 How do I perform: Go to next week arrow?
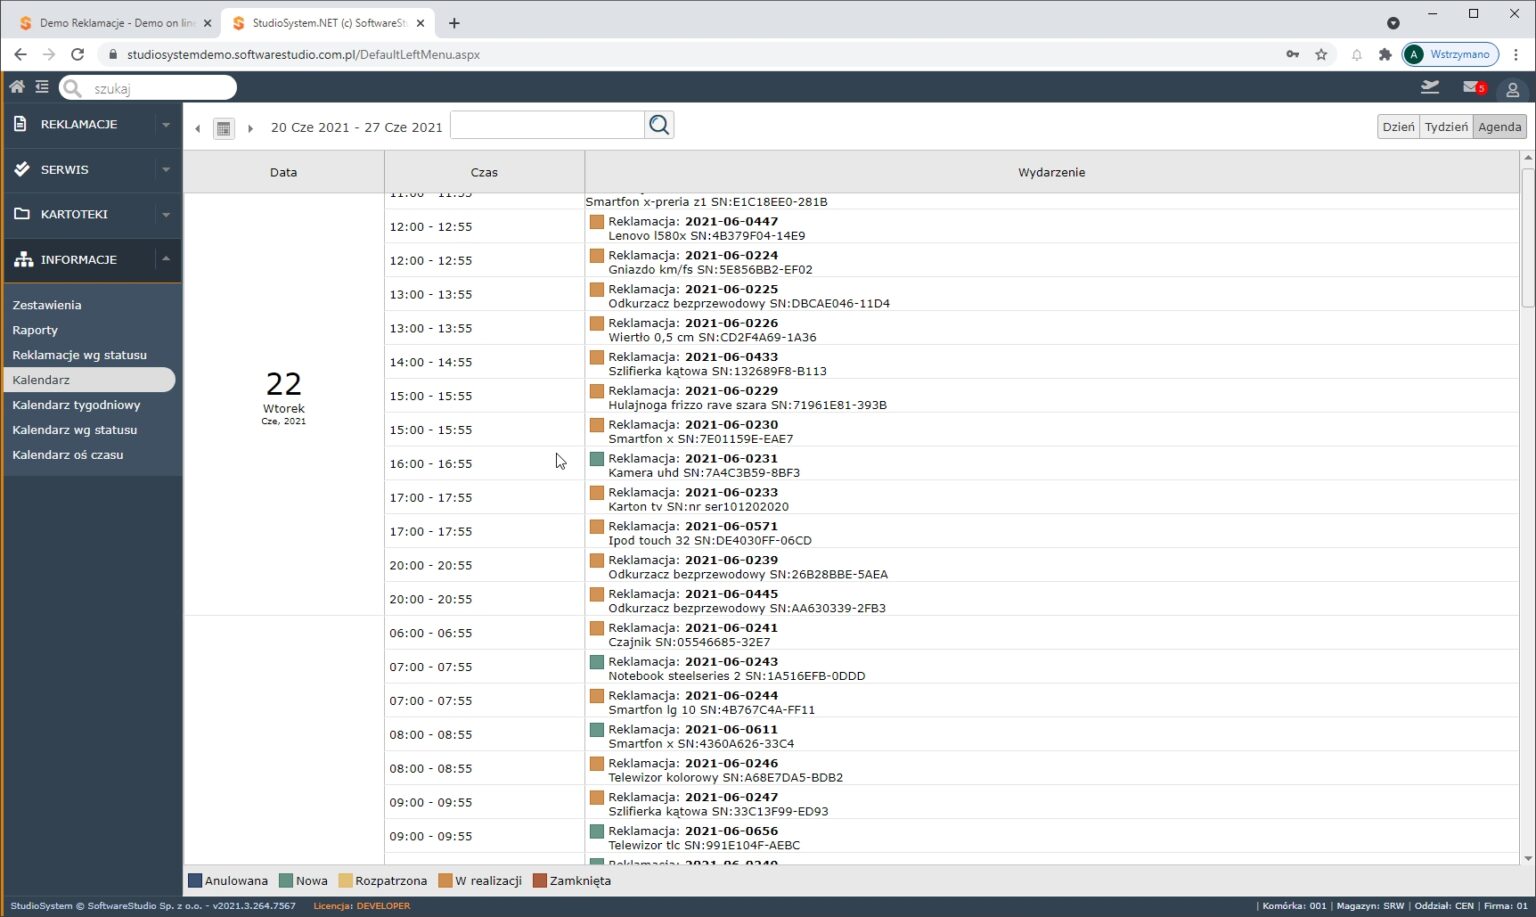(x=250, y=128)
